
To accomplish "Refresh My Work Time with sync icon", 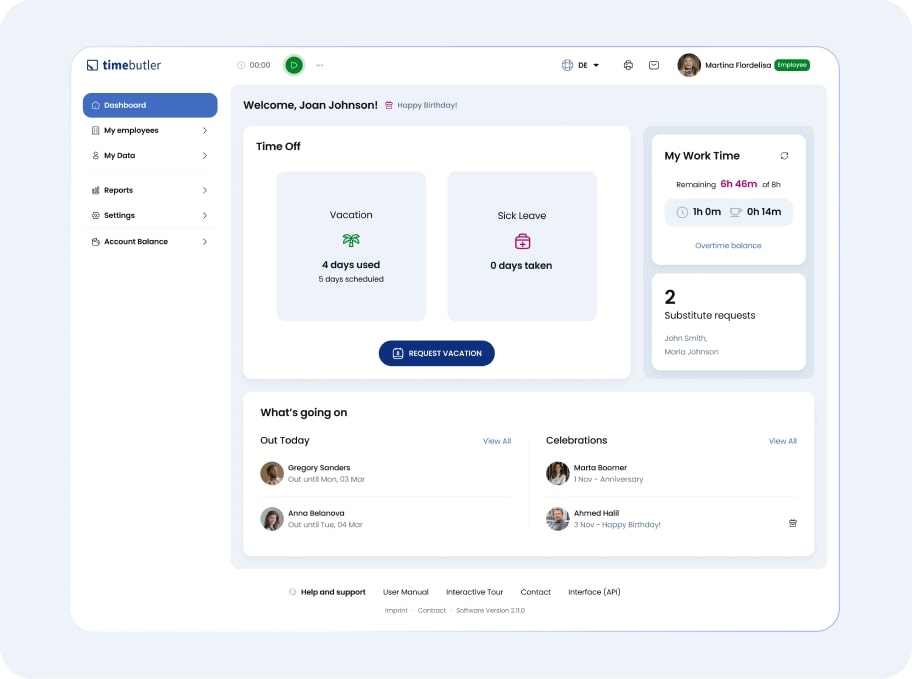I will click(x=784, y=156).
